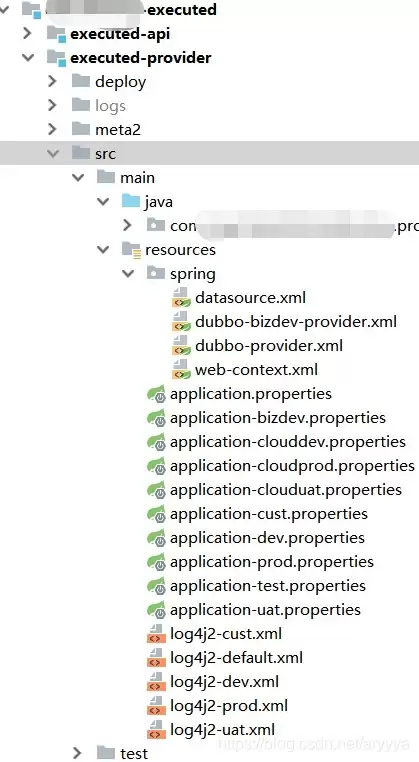419x762 pixels.
Task: Click the resources folder icon
Action: point(131,250)
